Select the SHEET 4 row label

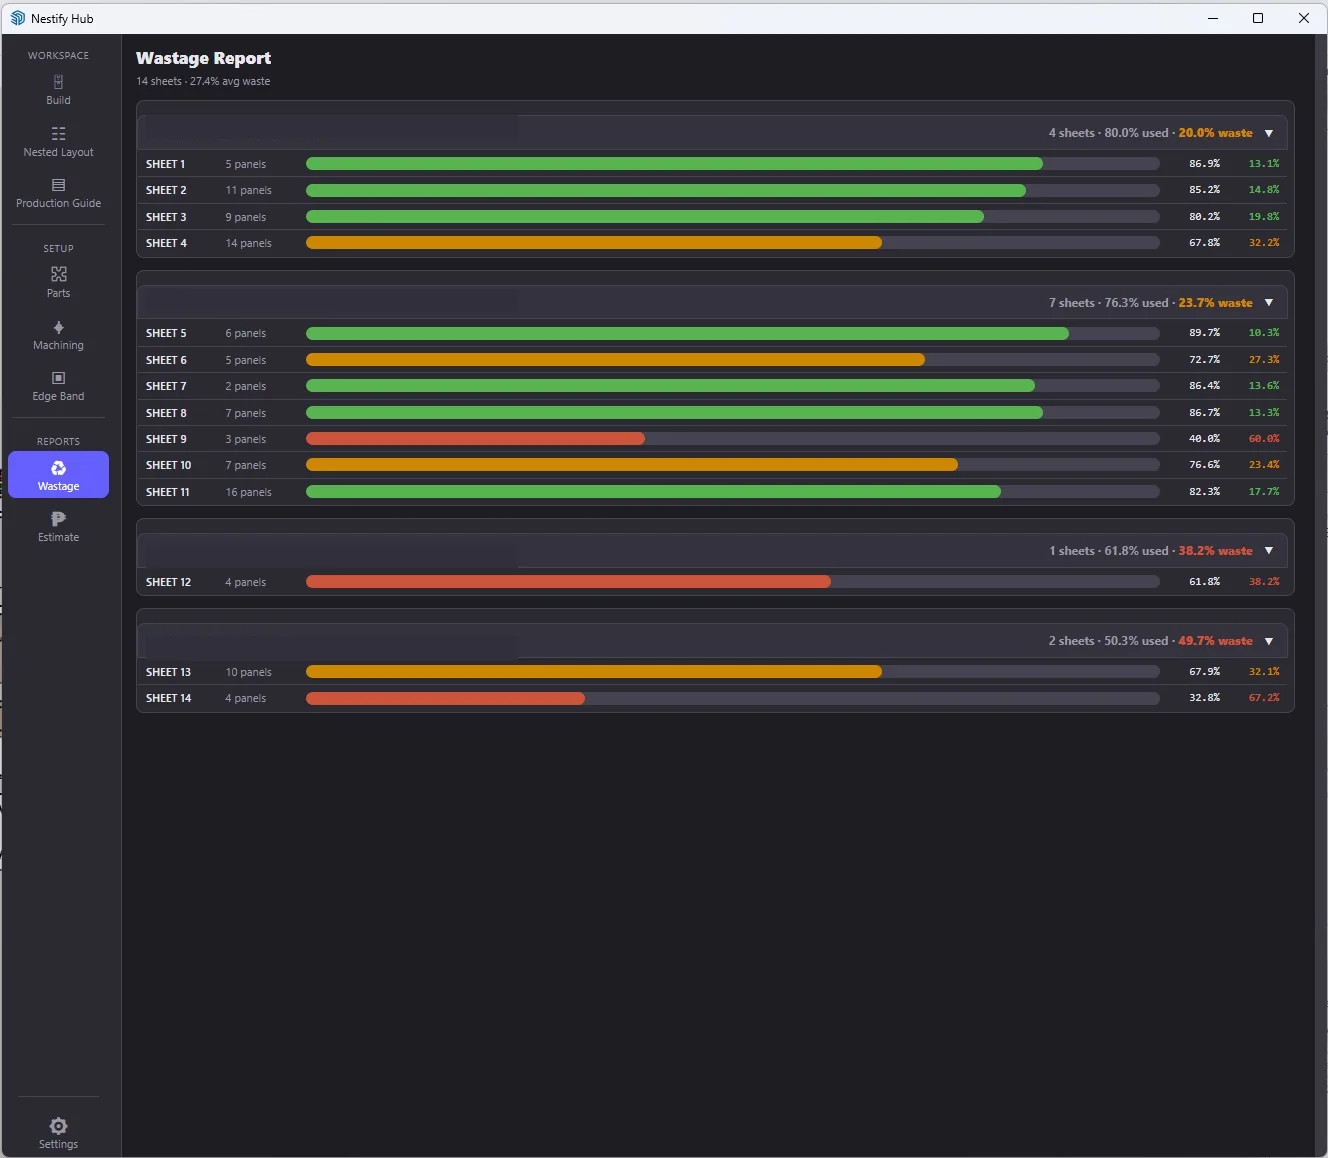pos(166,243)
